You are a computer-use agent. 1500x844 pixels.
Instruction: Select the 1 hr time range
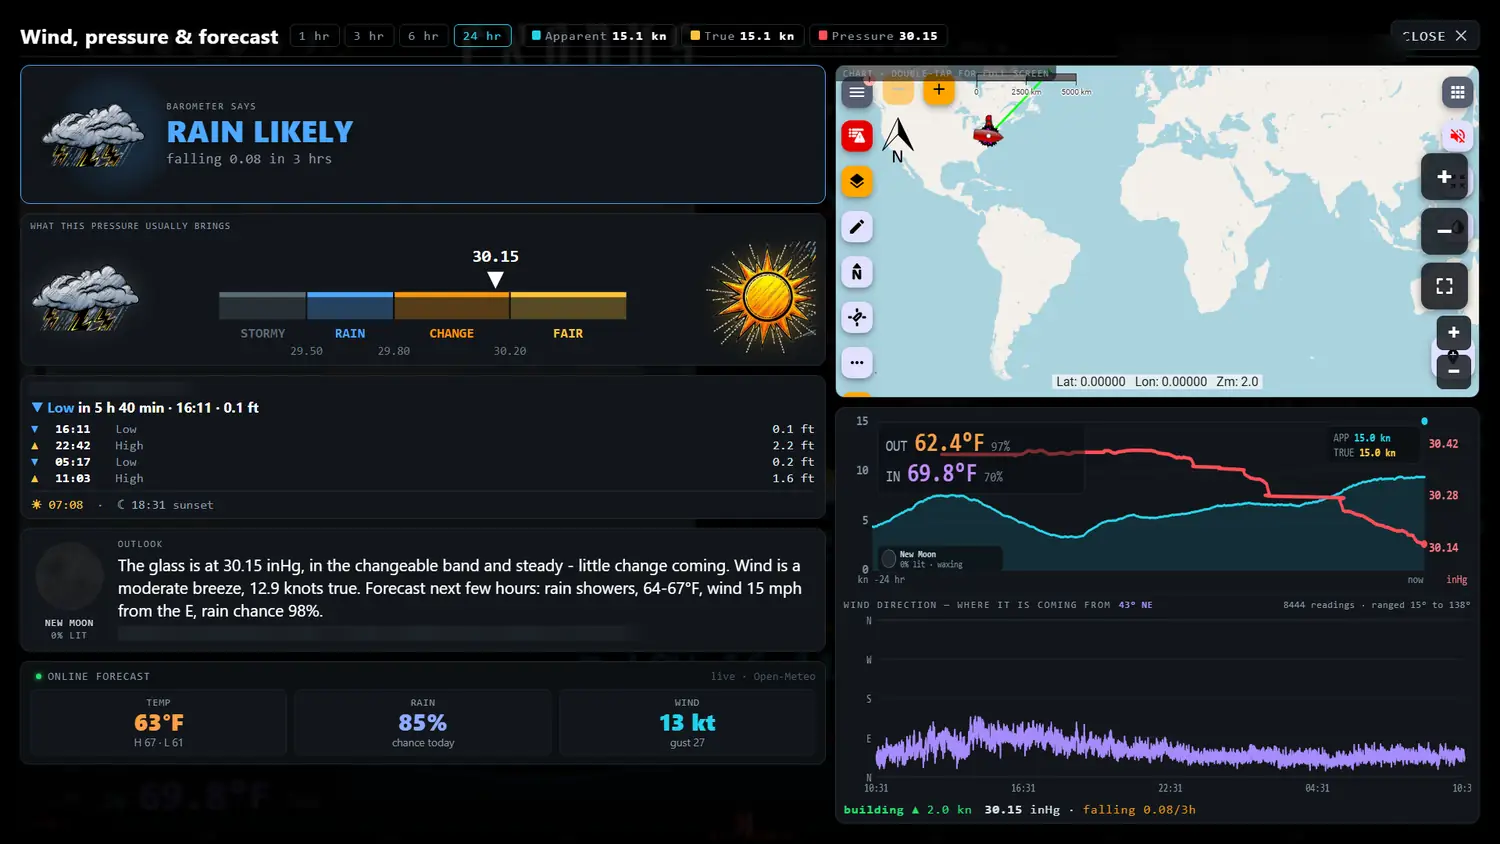(x=314, y=36)
